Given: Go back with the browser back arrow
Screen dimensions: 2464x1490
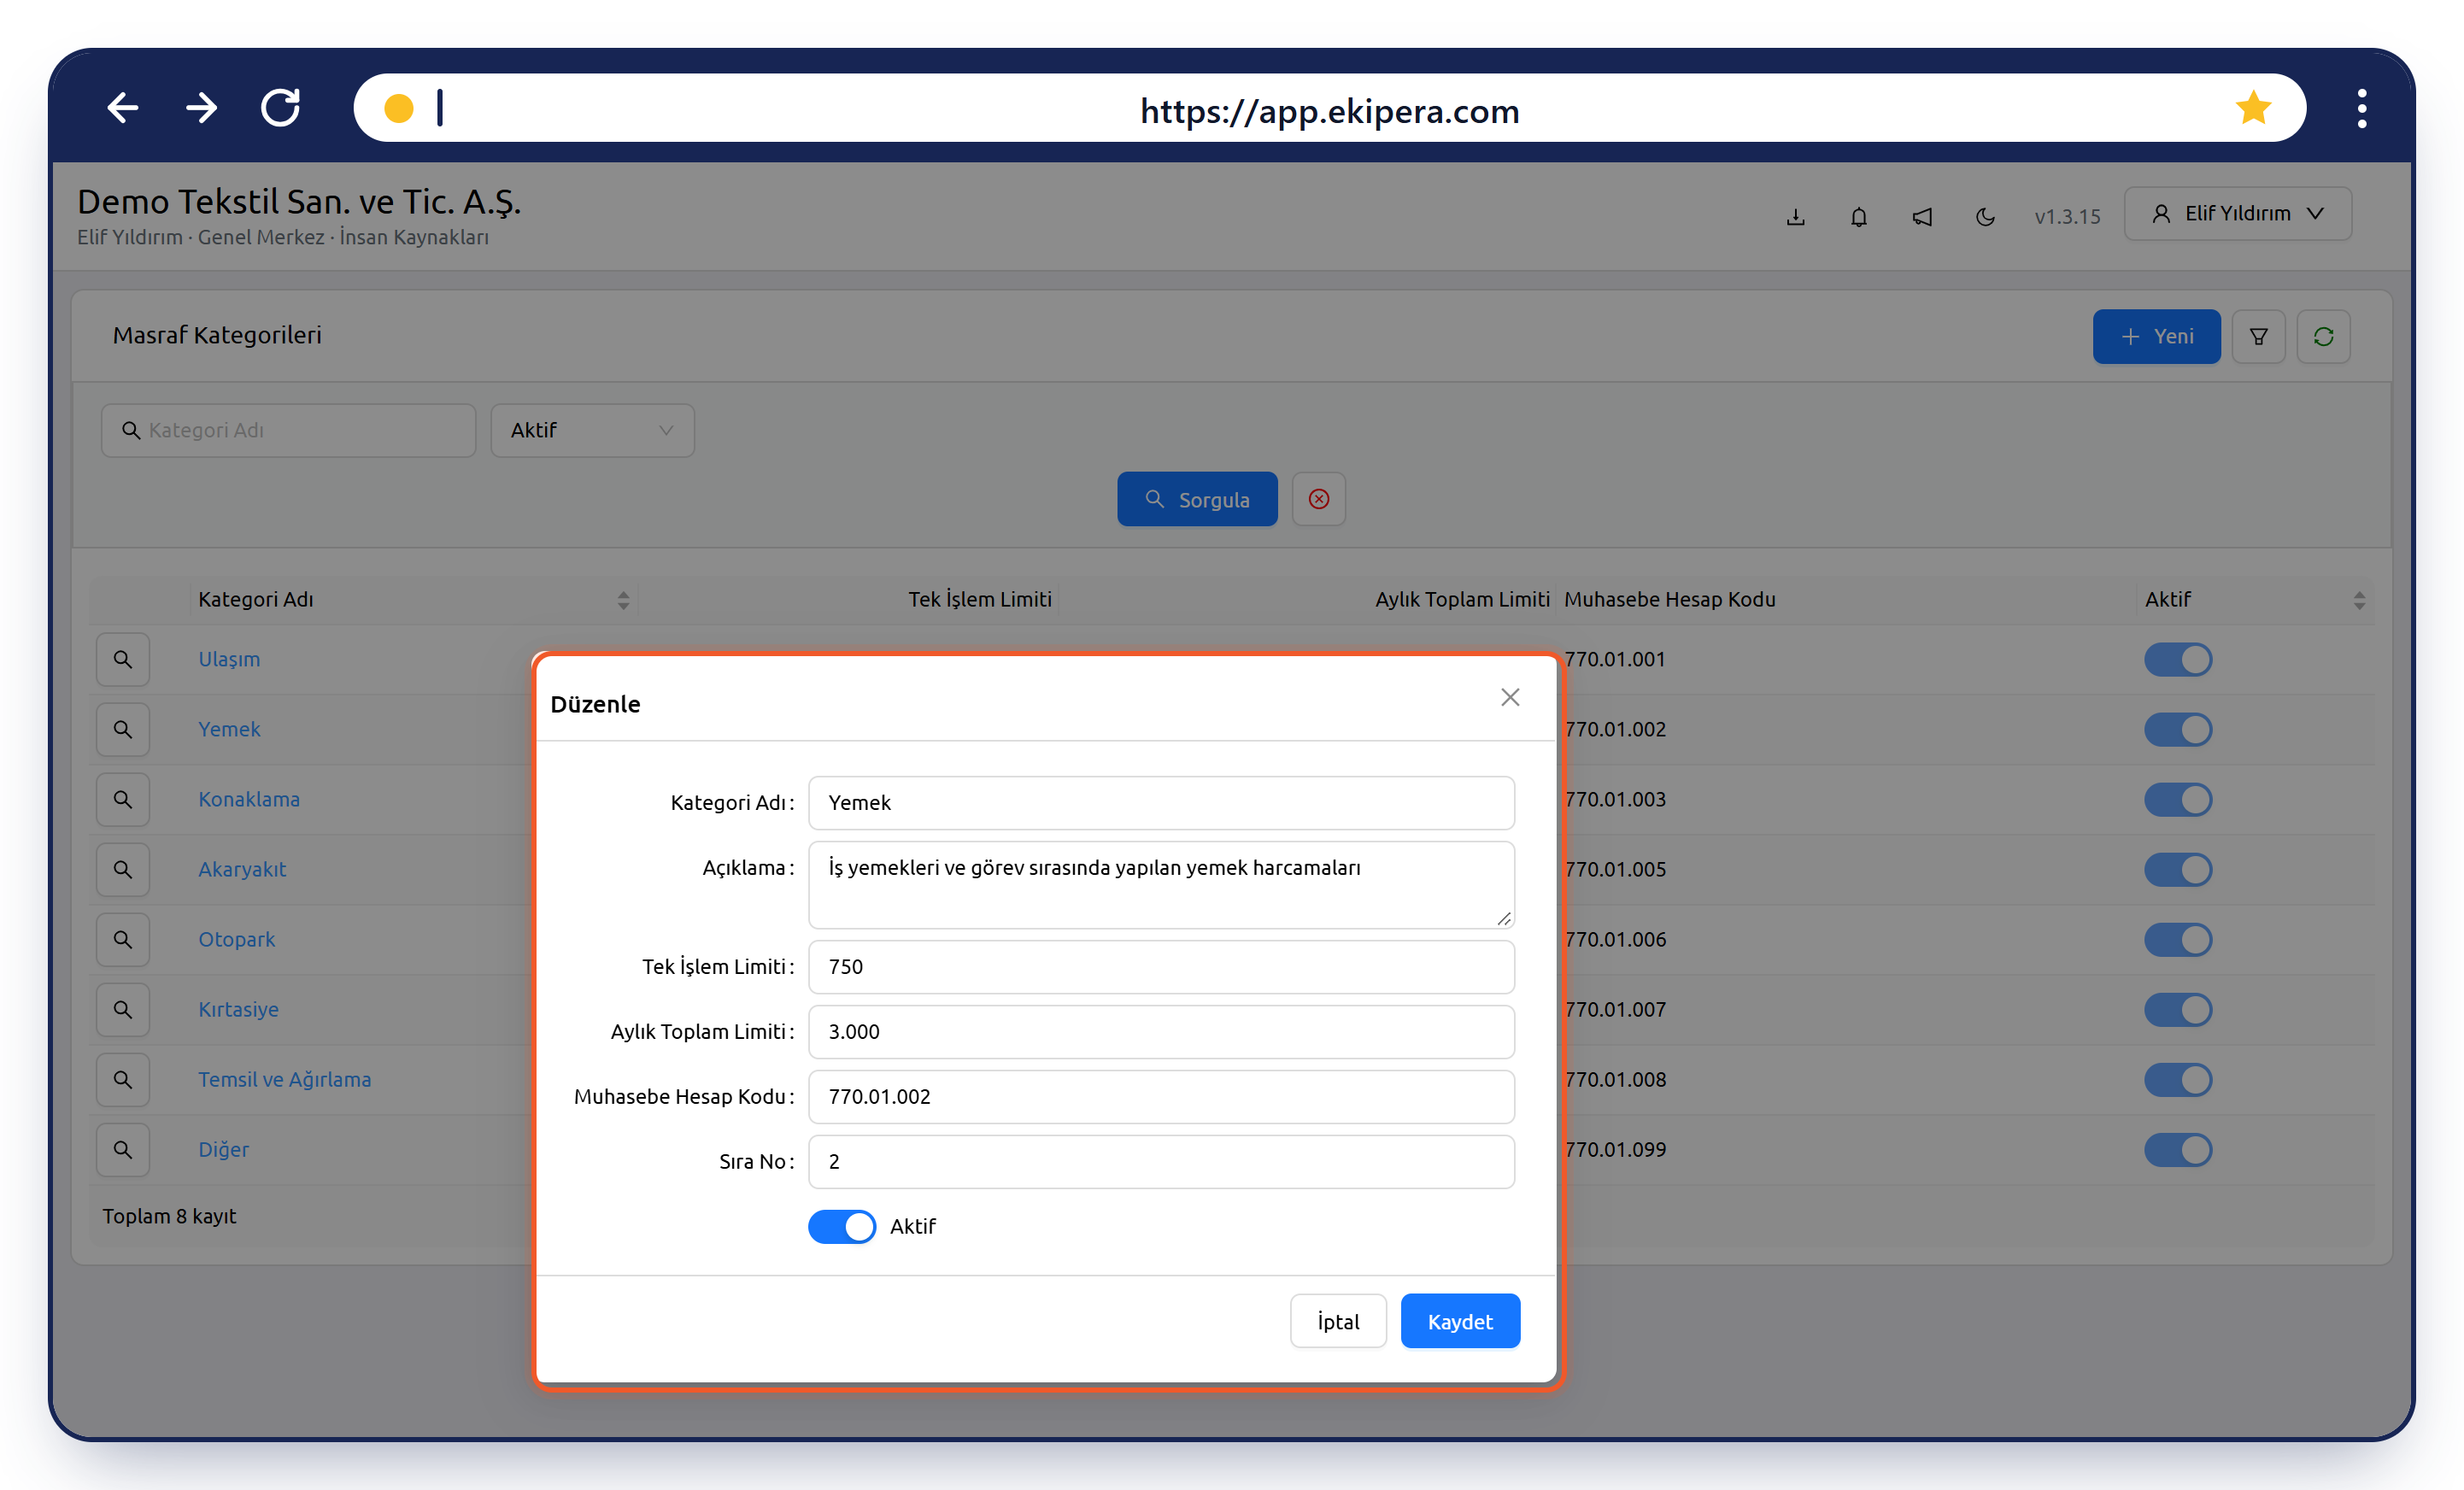Looking at the screenshot, I should pyautogui.click(x=122, y=108).
